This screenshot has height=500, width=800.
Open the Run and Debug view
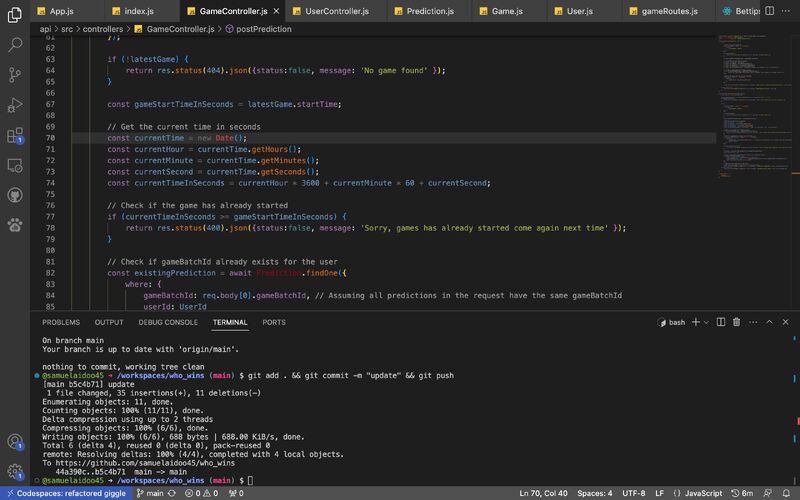(x=15, y=105)
